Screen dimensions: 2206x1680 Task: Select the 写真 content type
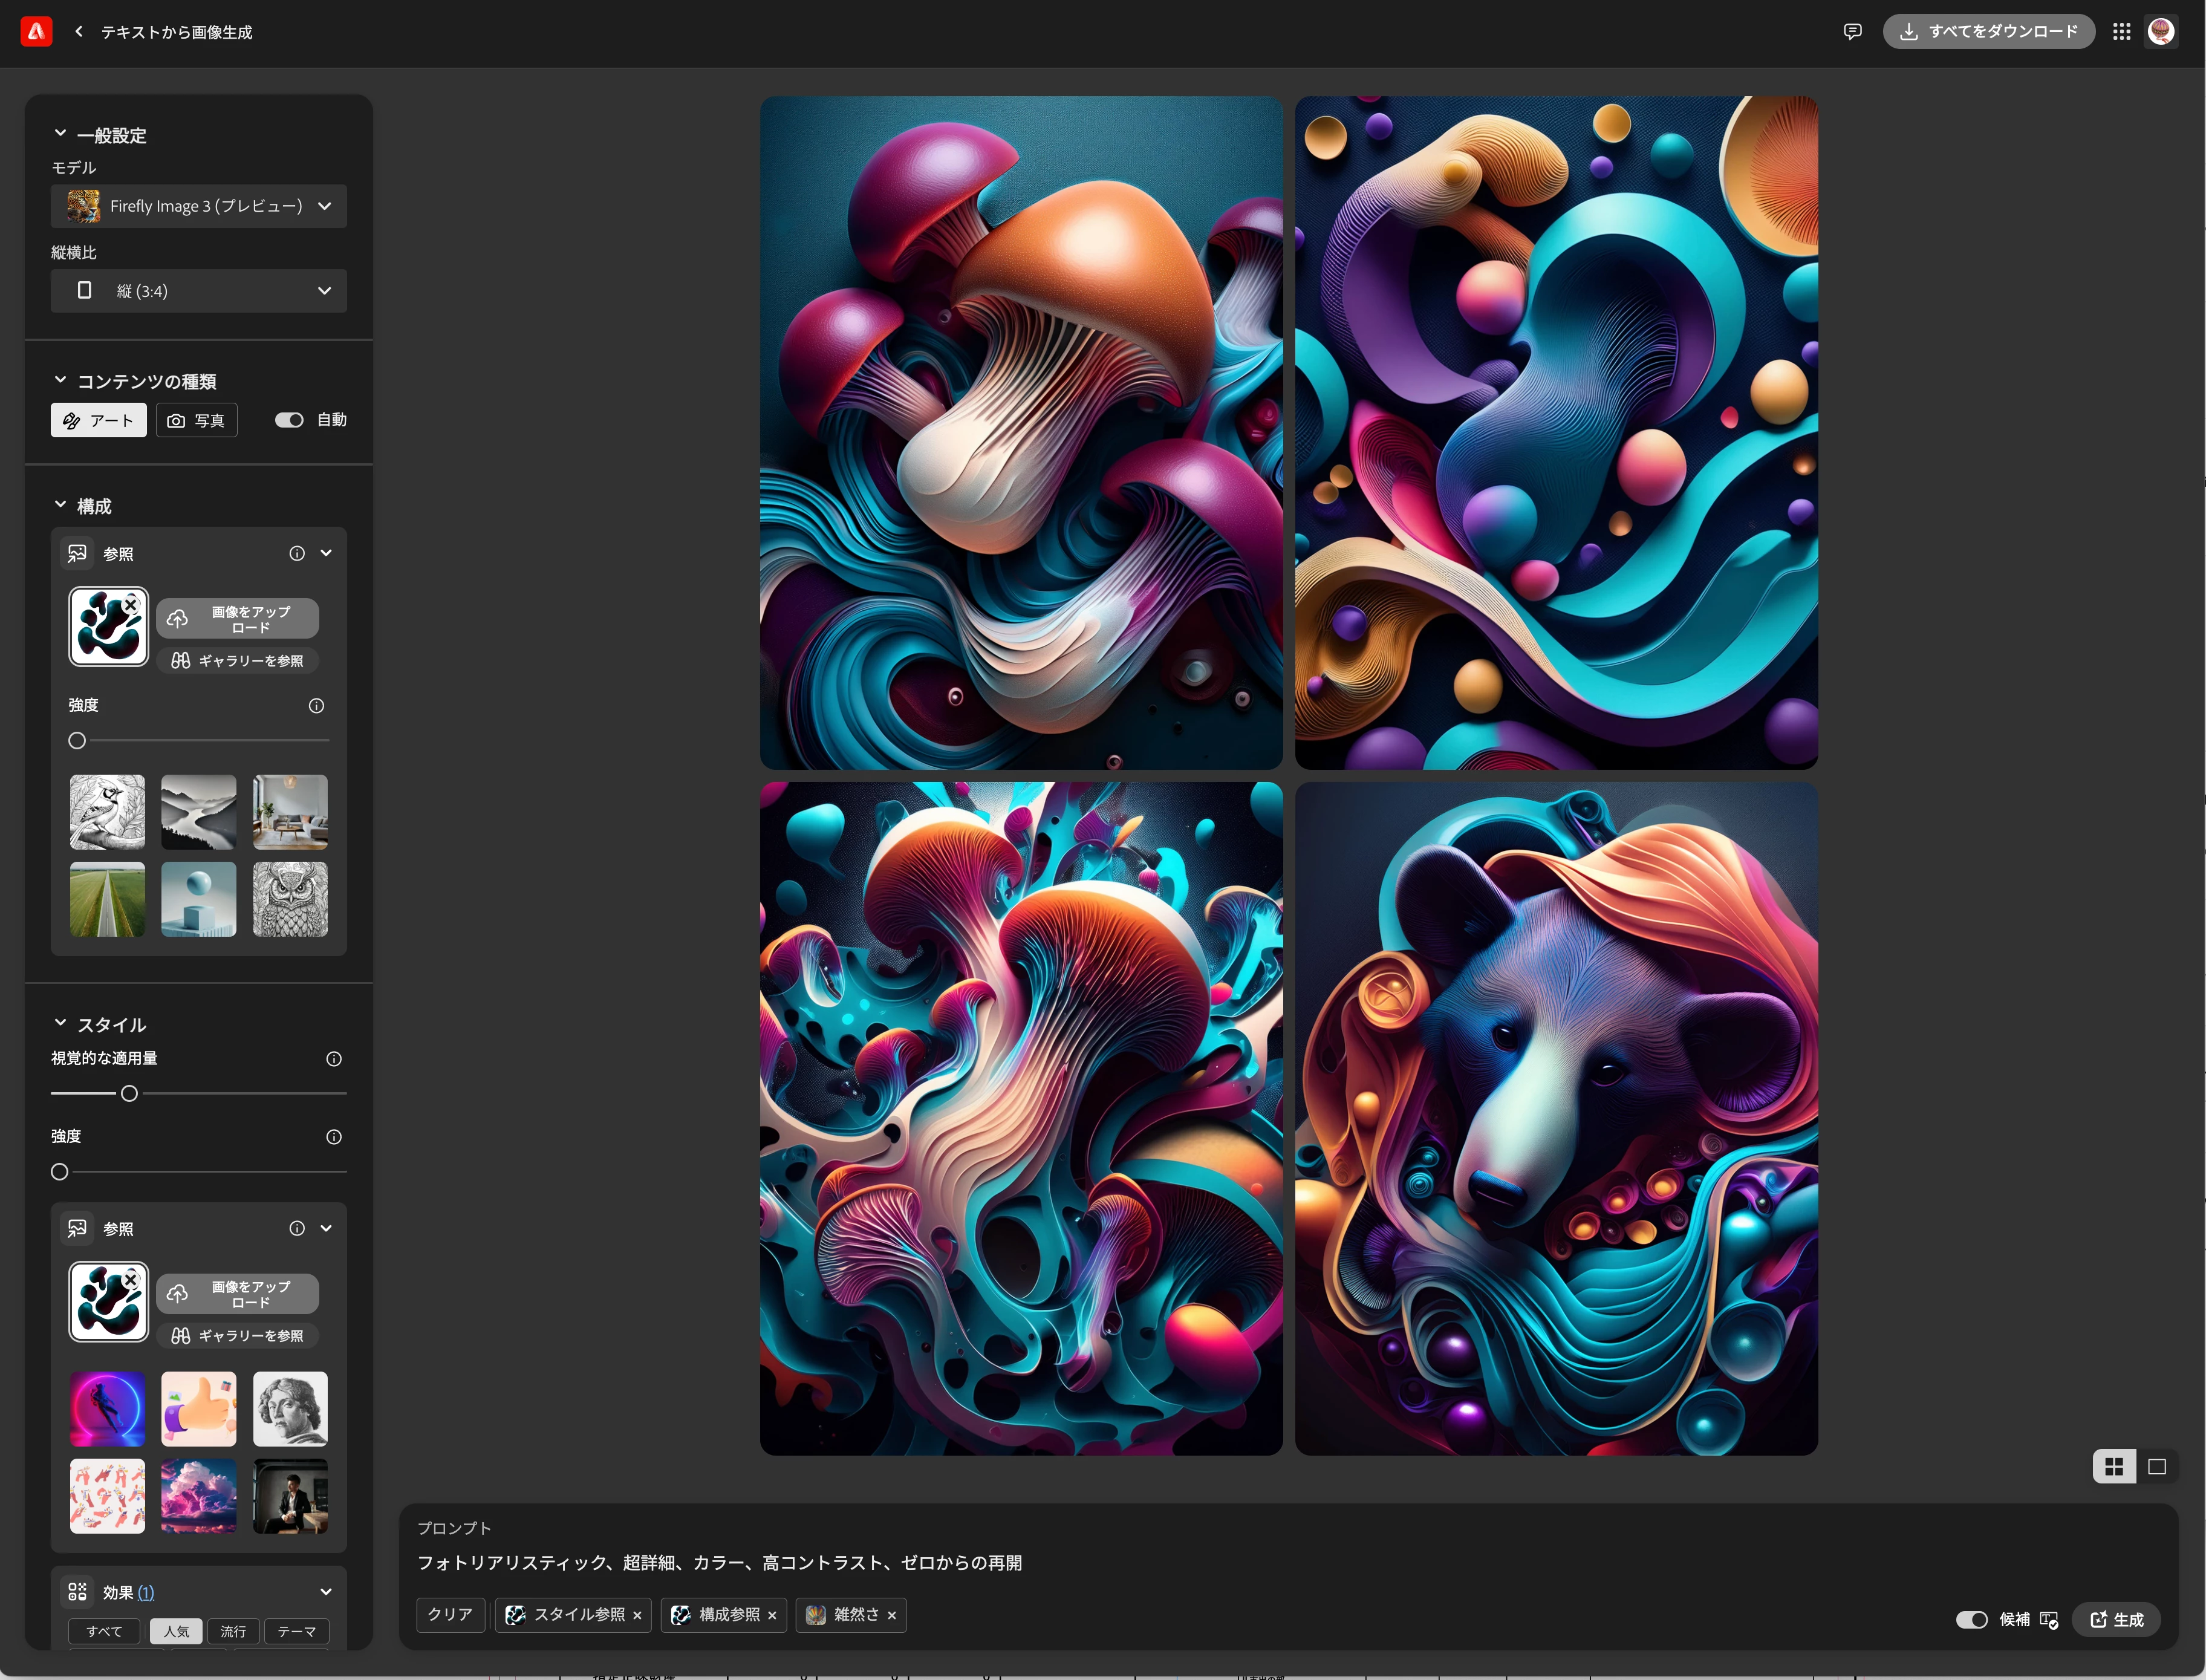pyautogui.click(x=197, y=421)
